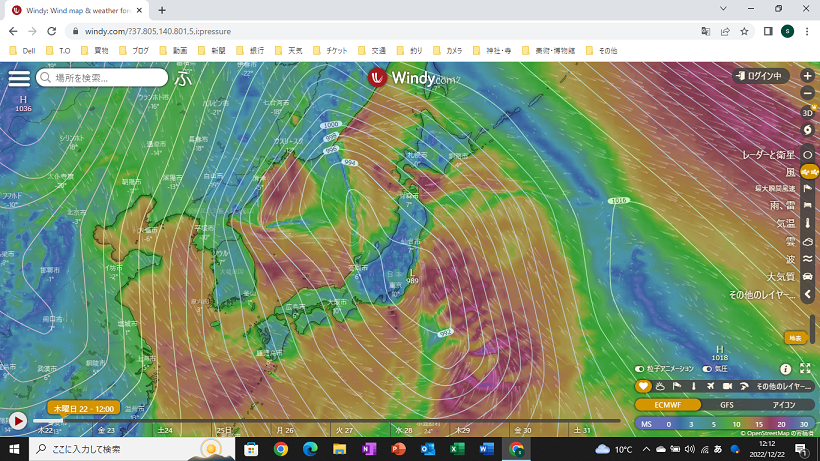The width and height of the screenshot is (820, 461).
Task: Open the 天気 bookmarks folder
Action: [x=289, y=51]
